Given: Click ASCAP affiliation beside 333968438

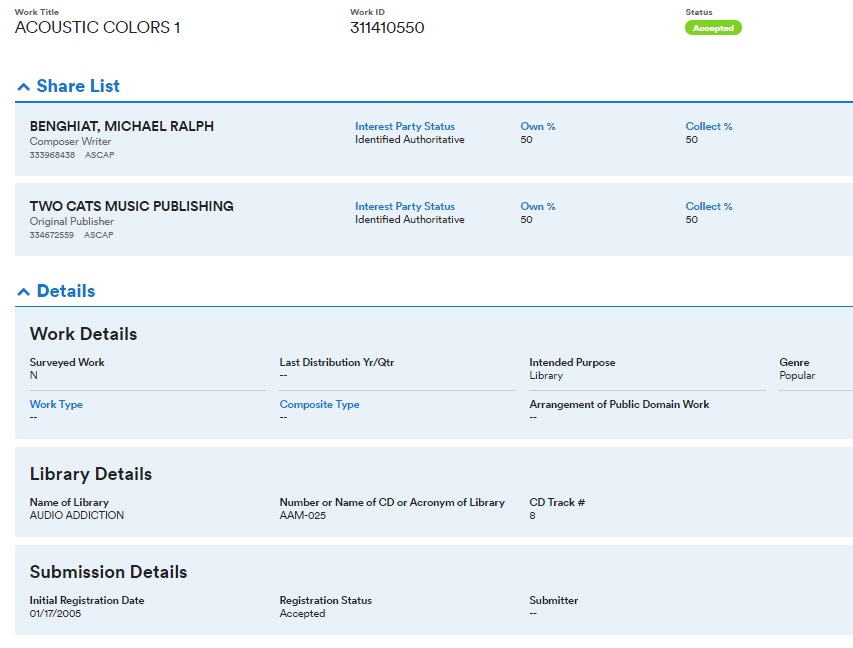Looking at the screenshot, I should coord(100,155).
